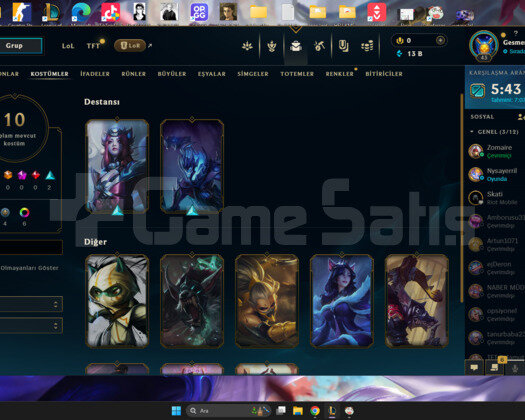Image resolution: width=525 pixels, height=420 pixels.
Task: Click the red ultimate gem icon
Action: click(35, 175)
